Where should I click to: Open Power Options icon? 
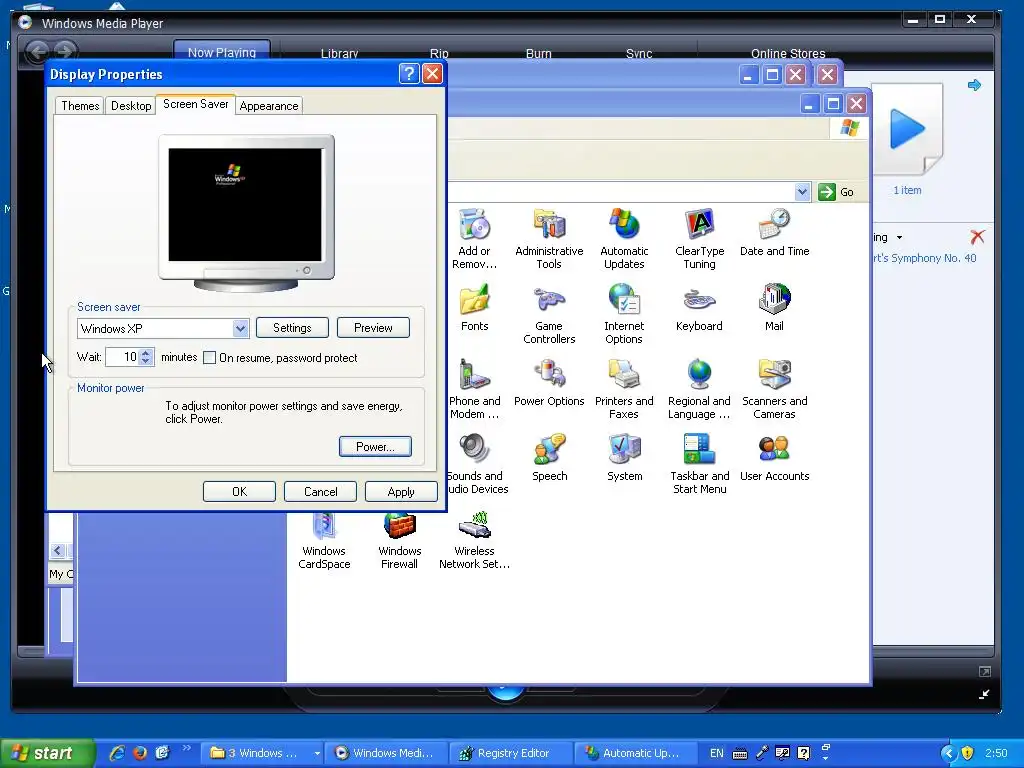pos(549,383)
